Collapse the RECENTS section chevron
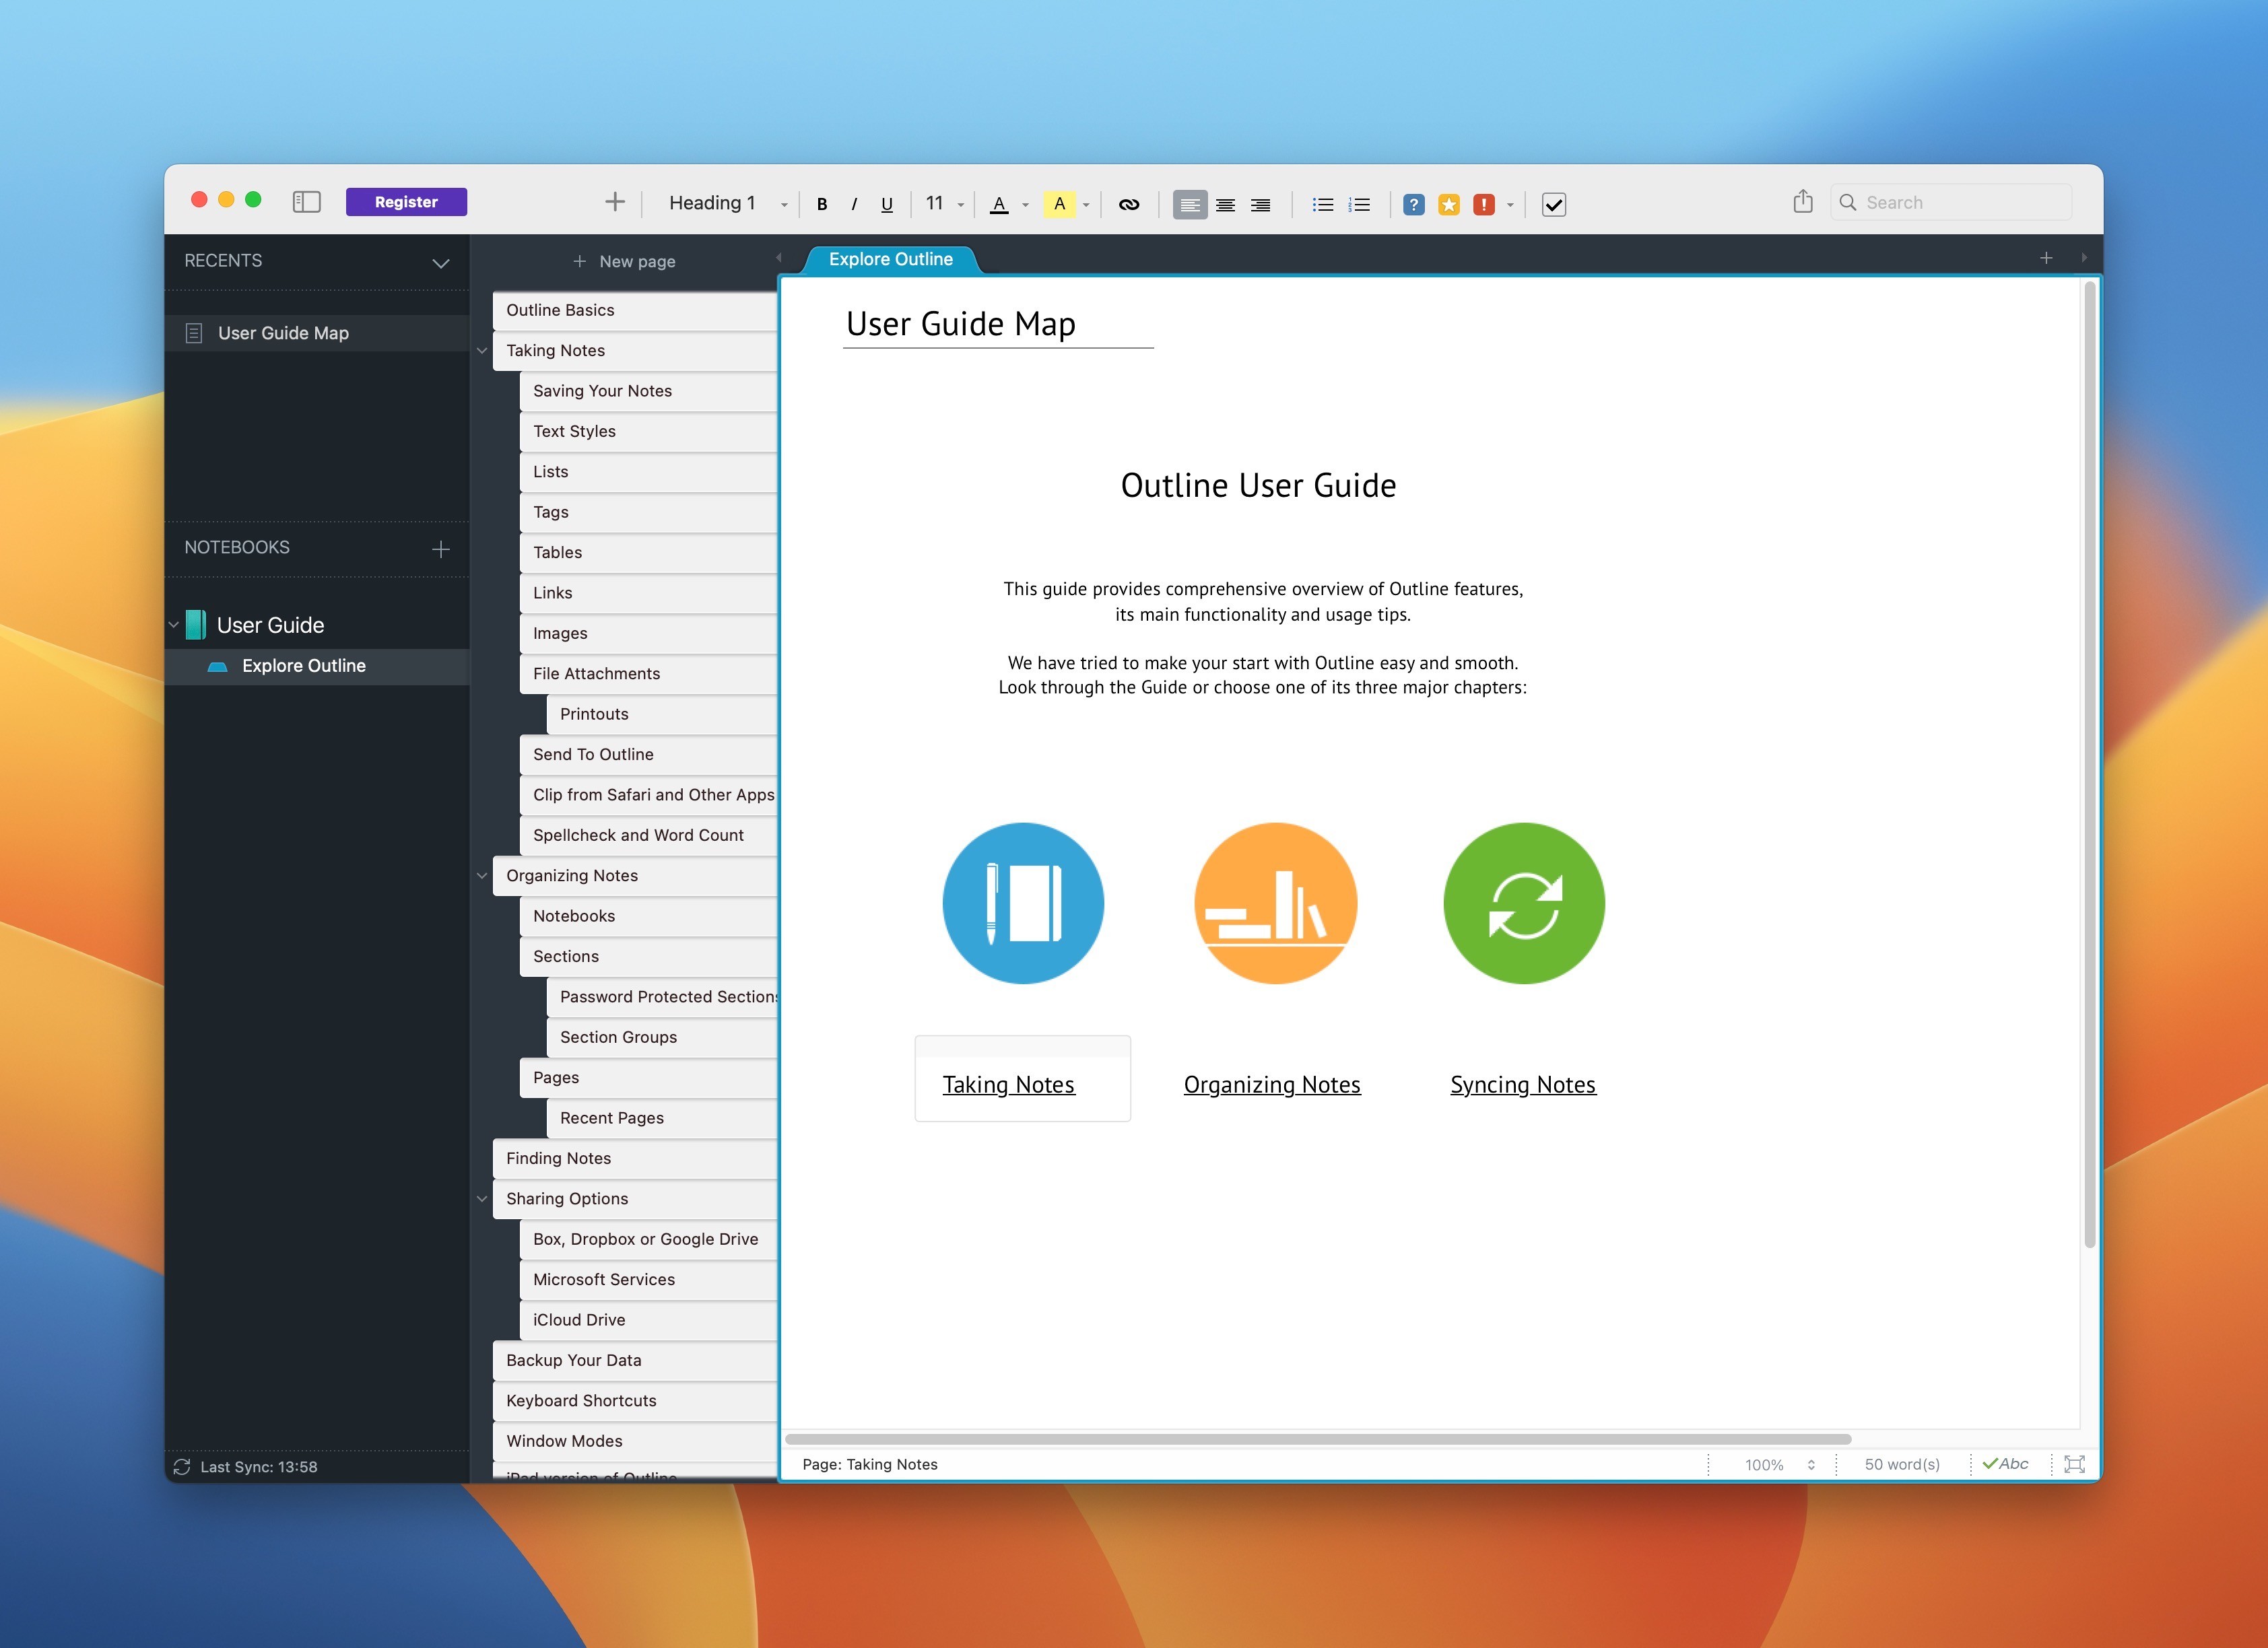 [440, 263]
